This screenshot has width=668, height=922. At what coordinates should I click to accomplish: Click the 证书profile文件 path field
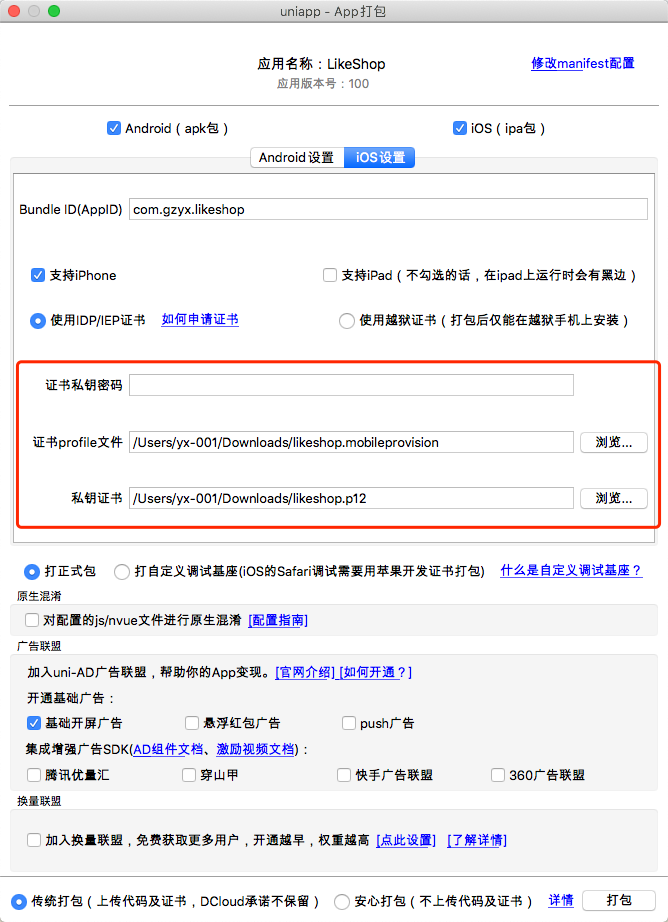click(x=351, y=442)
